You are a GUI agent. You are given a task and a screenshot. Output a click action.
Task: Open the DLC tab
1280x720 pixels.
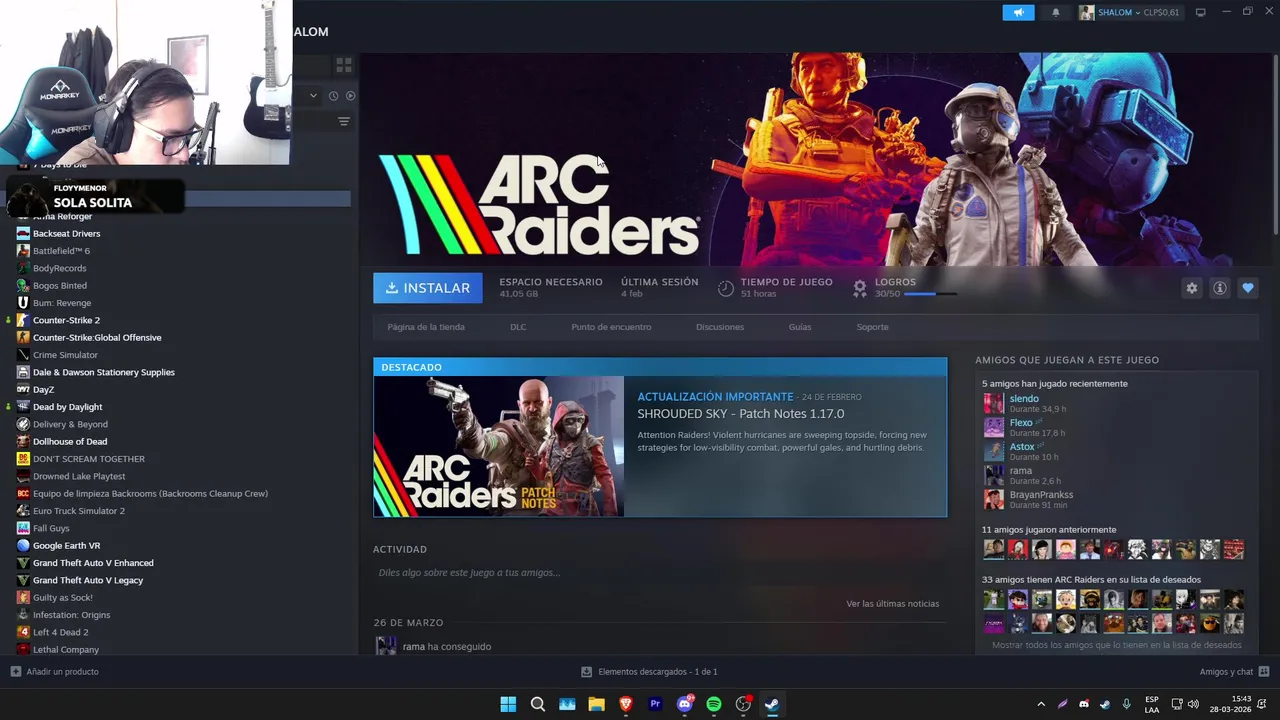pos(518,327)
